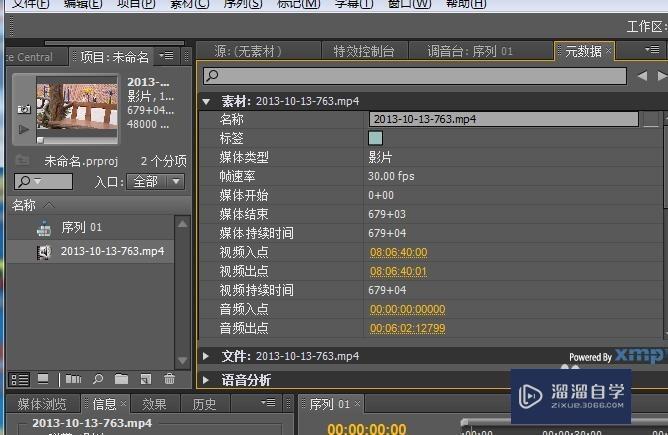This screenshot has width=668, height=435.
Task: Select the 2013-10-13-763.mp4 clip icon
Action: pos(43,252)
